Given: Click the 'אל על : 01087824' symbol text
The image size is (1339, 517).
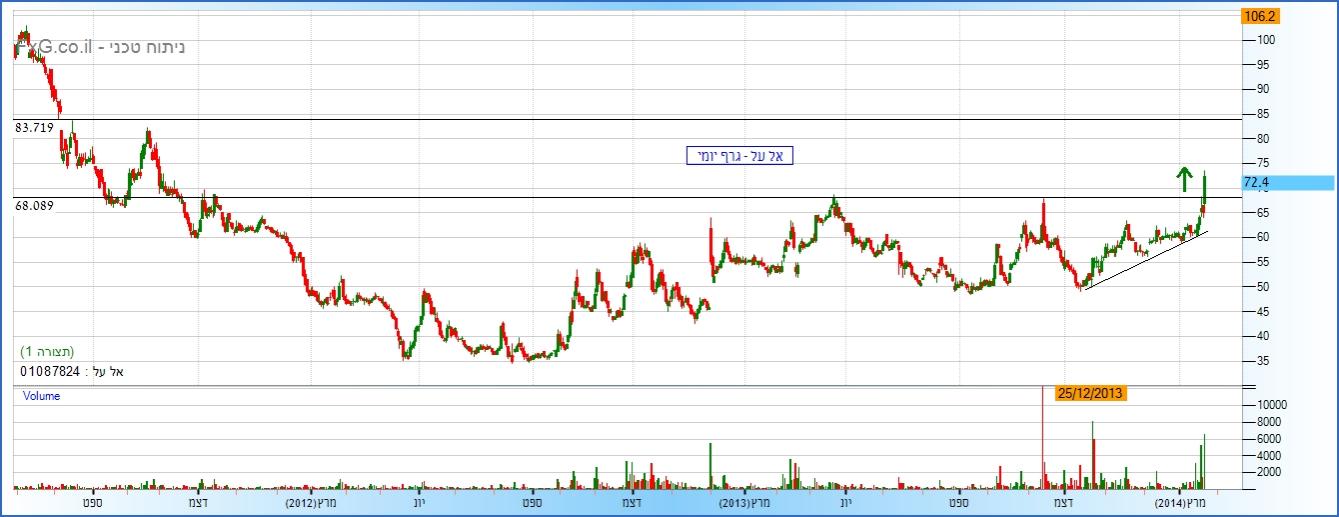Looking at the screenshot, I should point(71,372).
